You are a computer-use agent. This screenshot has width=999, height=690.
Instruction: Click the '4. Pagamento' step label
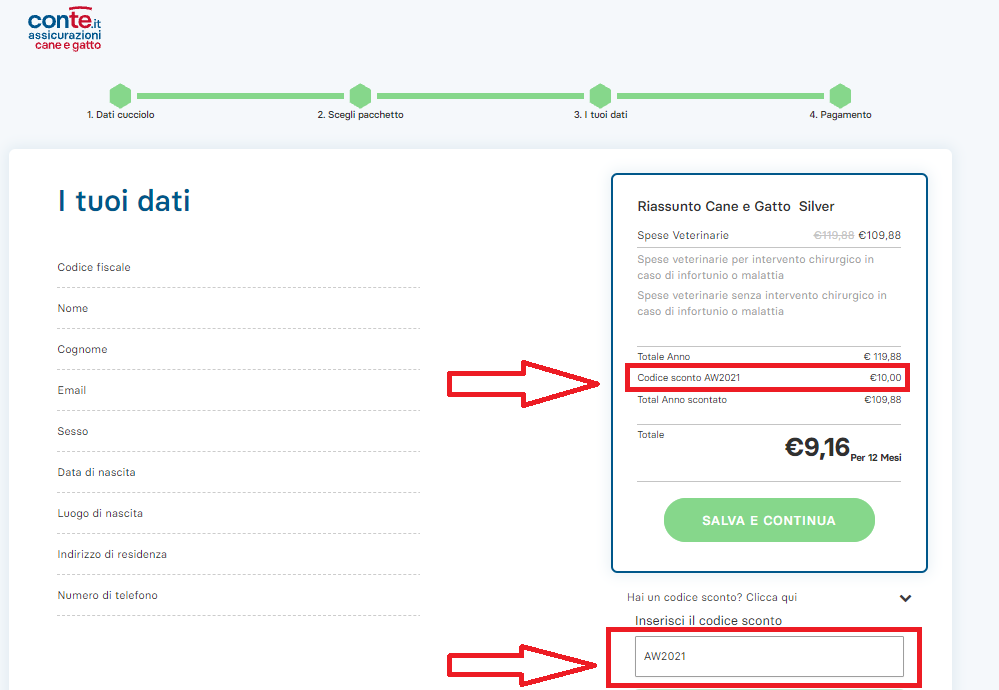(x=840, y=115)
